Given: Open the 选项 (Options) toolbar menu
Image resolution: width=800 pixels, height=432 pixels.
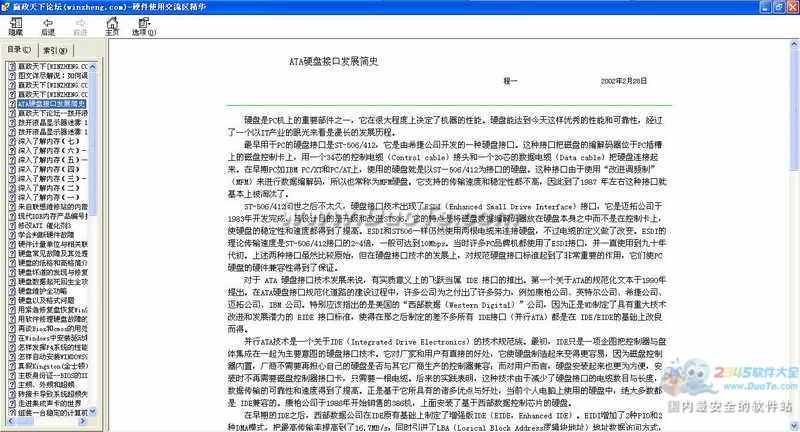Looking at the screenshot, I should 144,27.
